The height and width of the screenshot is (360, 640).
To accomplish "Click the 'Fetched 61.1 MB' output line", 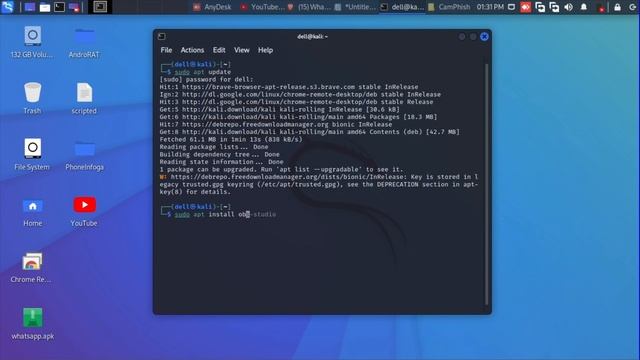I will click(231, 139).
